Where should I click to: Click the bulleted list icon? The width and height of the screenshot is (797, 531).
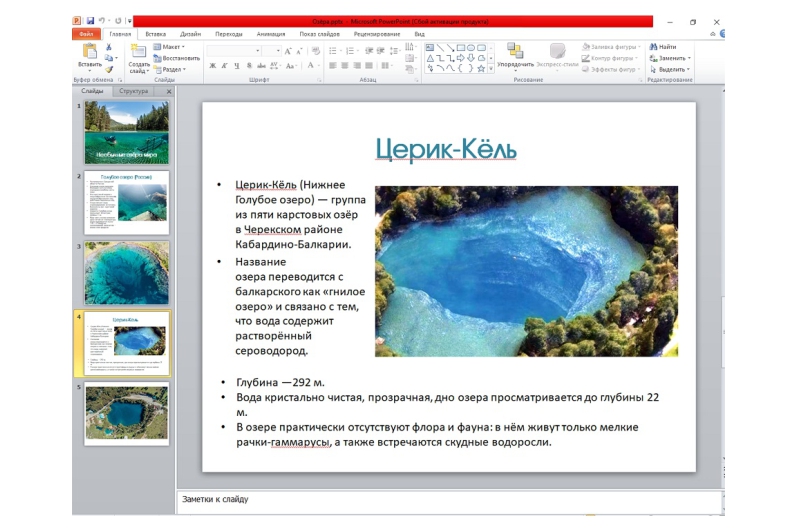tap(334, 51)
